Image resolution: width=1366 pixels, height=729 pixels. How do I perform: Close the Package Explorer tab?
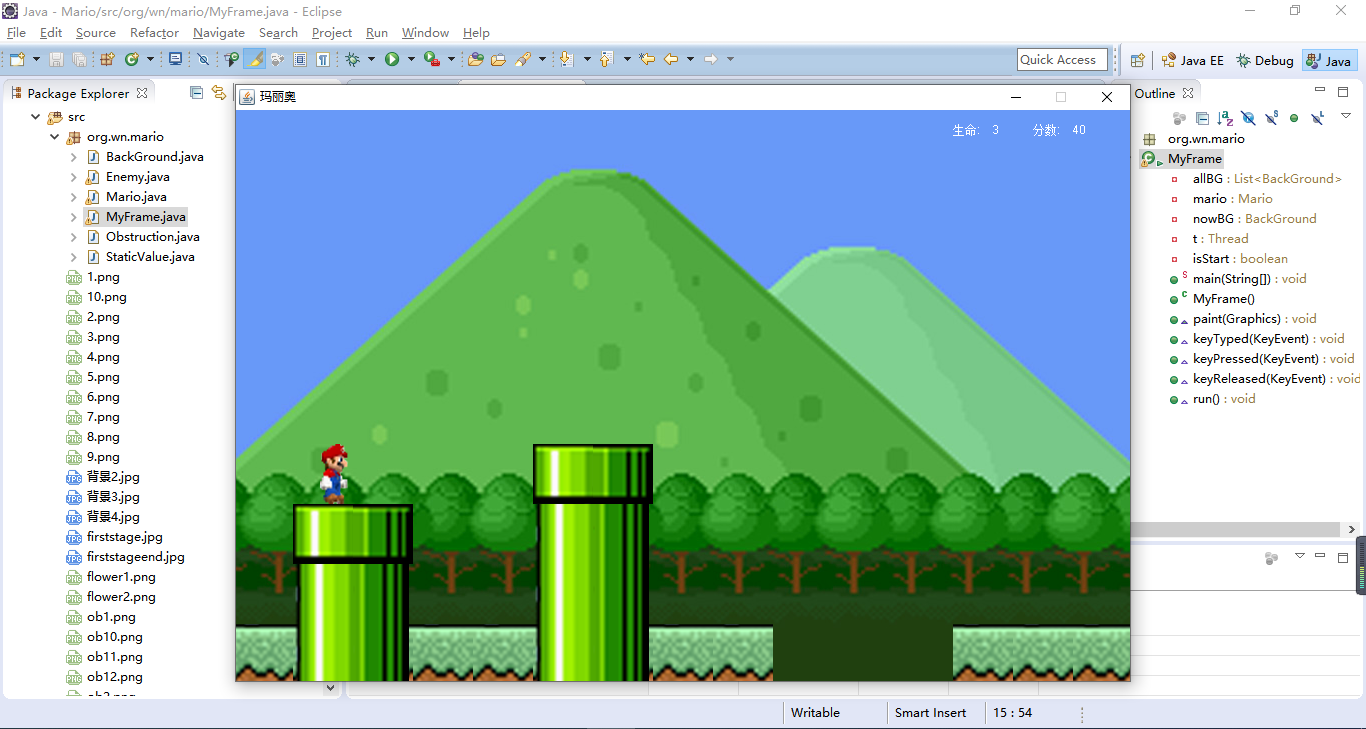(x=142, y=93)
